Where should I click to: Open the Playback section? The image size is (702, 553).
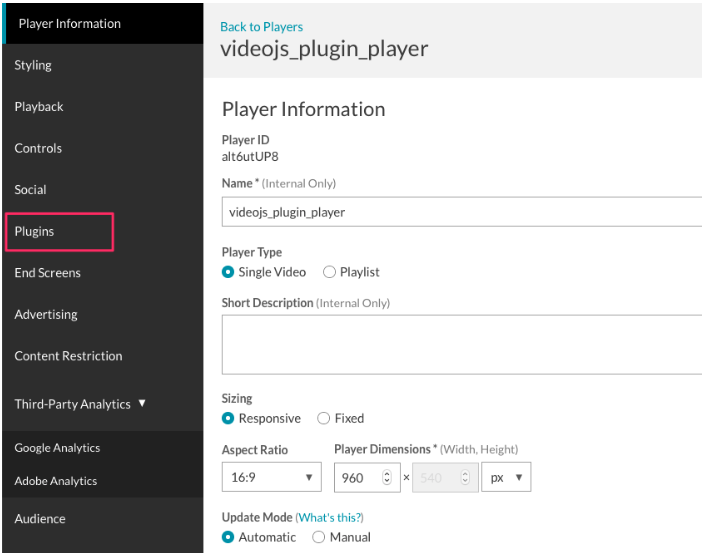(39, 107)
